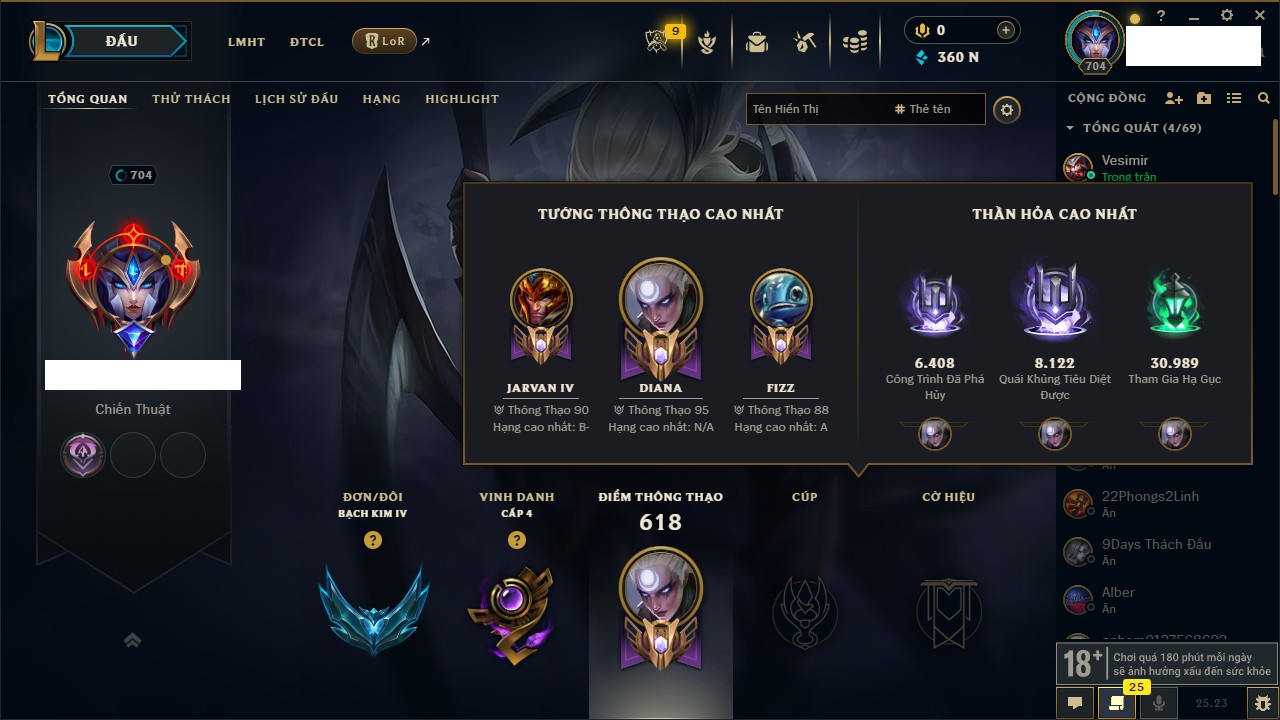Switch to the THỬ THÁCH tab

tap(191, 99)
